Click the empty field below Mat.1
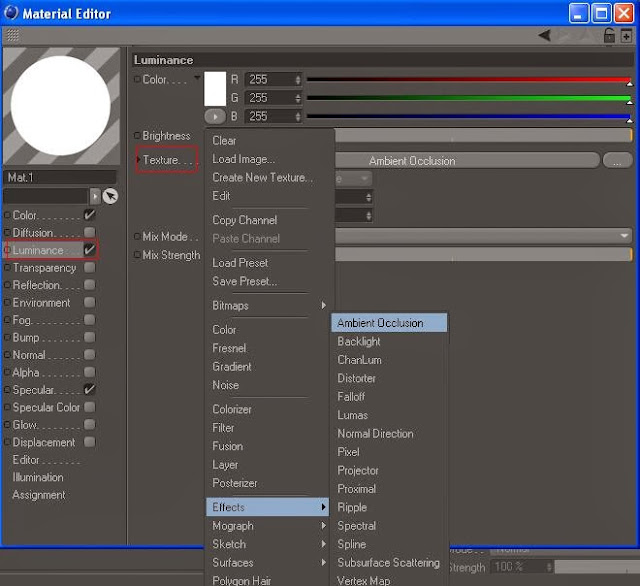The width and height of the screenshot is (640, 586). point(45,196)
